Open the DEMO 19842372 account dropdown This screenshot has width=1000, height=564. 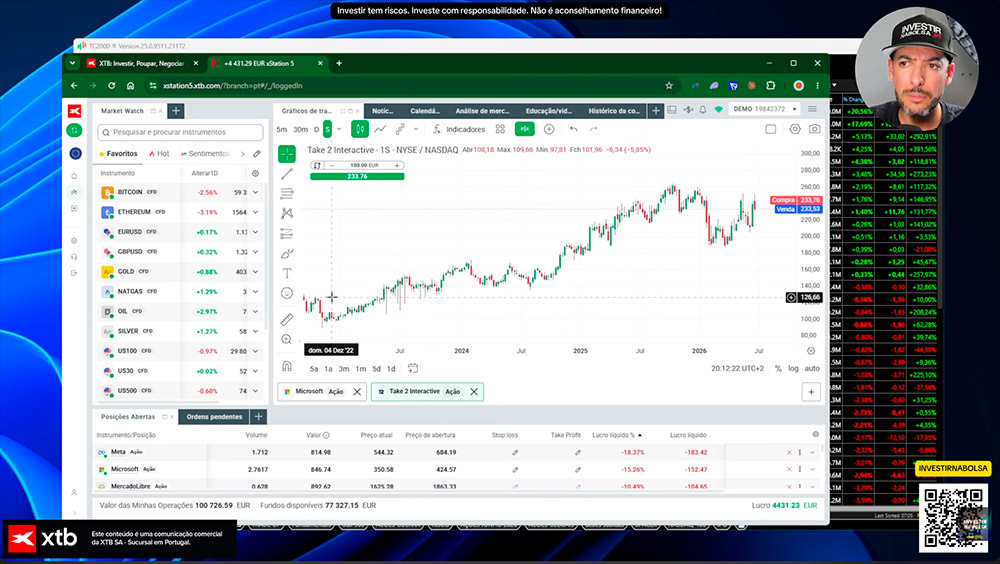pos(764,109)
